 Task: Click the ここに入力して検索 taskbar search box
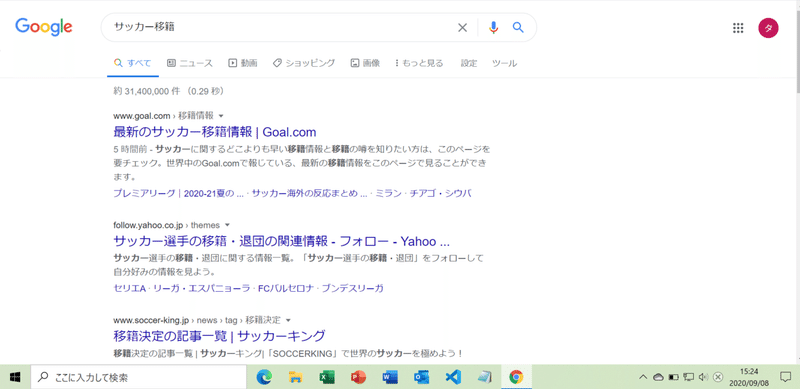pyautogui.click(x=139, y=377)
